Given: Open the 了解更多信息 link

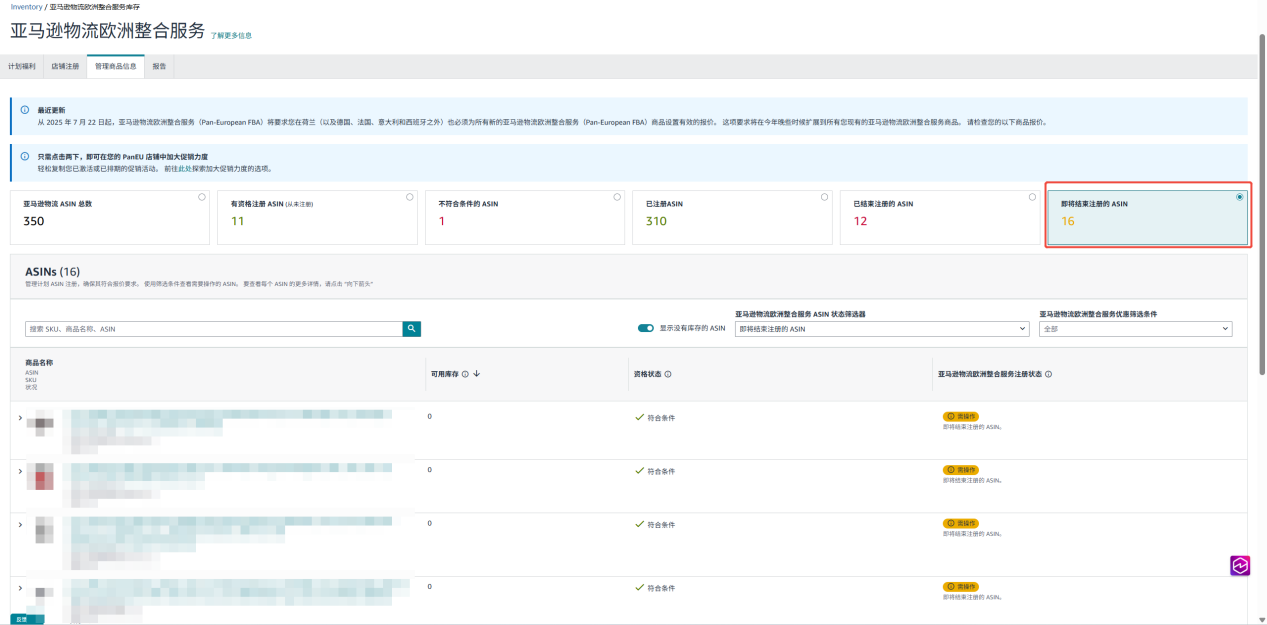Looking at the screenshot, I should (x=231, y=35).
